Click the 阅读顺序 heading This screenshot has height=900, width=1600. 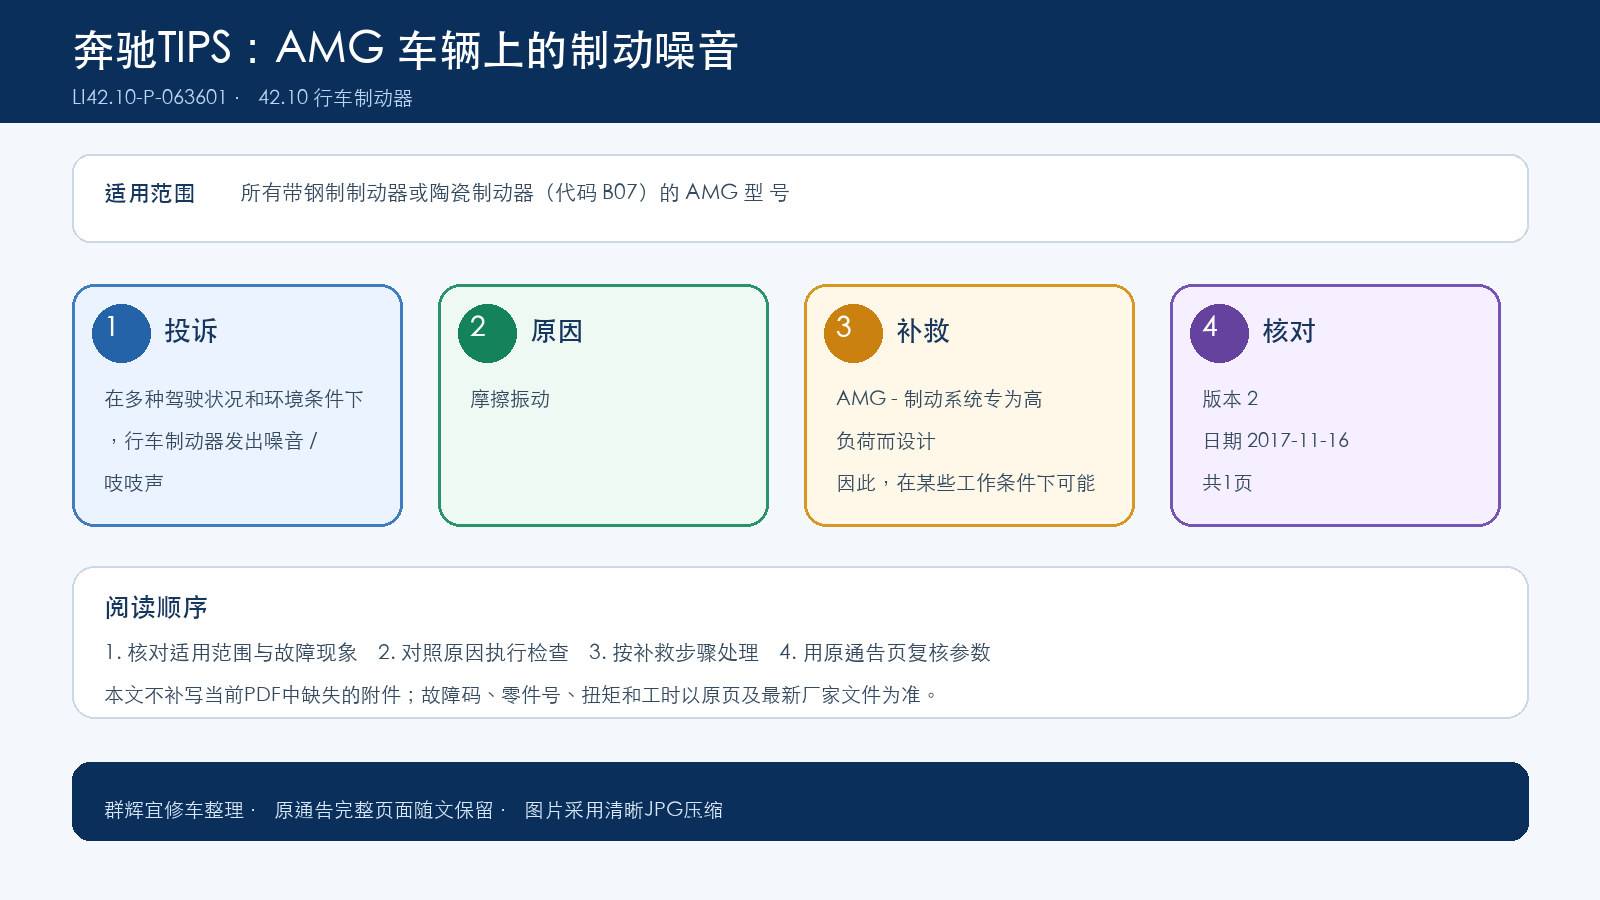coord(156,607)
